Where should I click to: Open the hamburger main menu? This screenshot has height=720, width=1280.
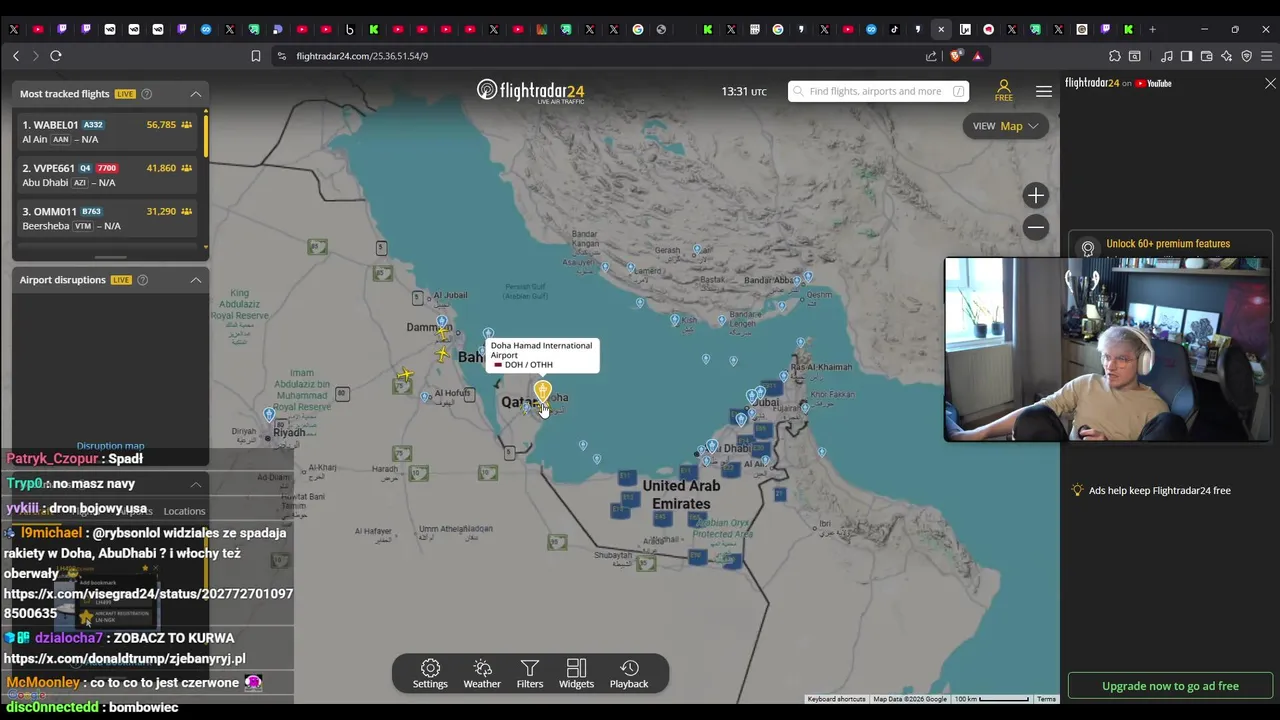1044,91
